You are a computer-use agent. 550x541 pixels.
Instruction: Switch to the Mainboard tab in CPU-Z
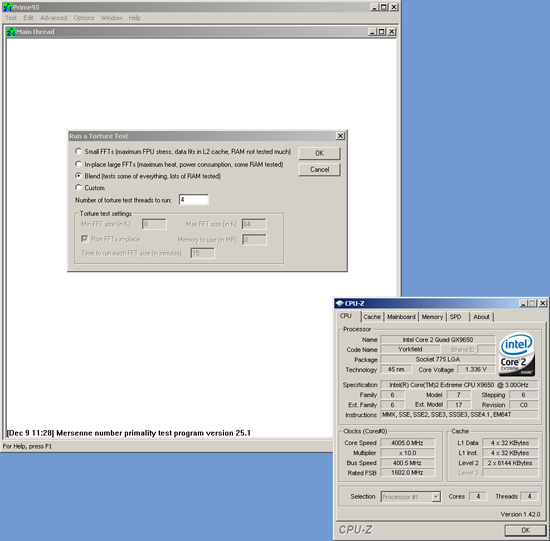click(401, 317)
